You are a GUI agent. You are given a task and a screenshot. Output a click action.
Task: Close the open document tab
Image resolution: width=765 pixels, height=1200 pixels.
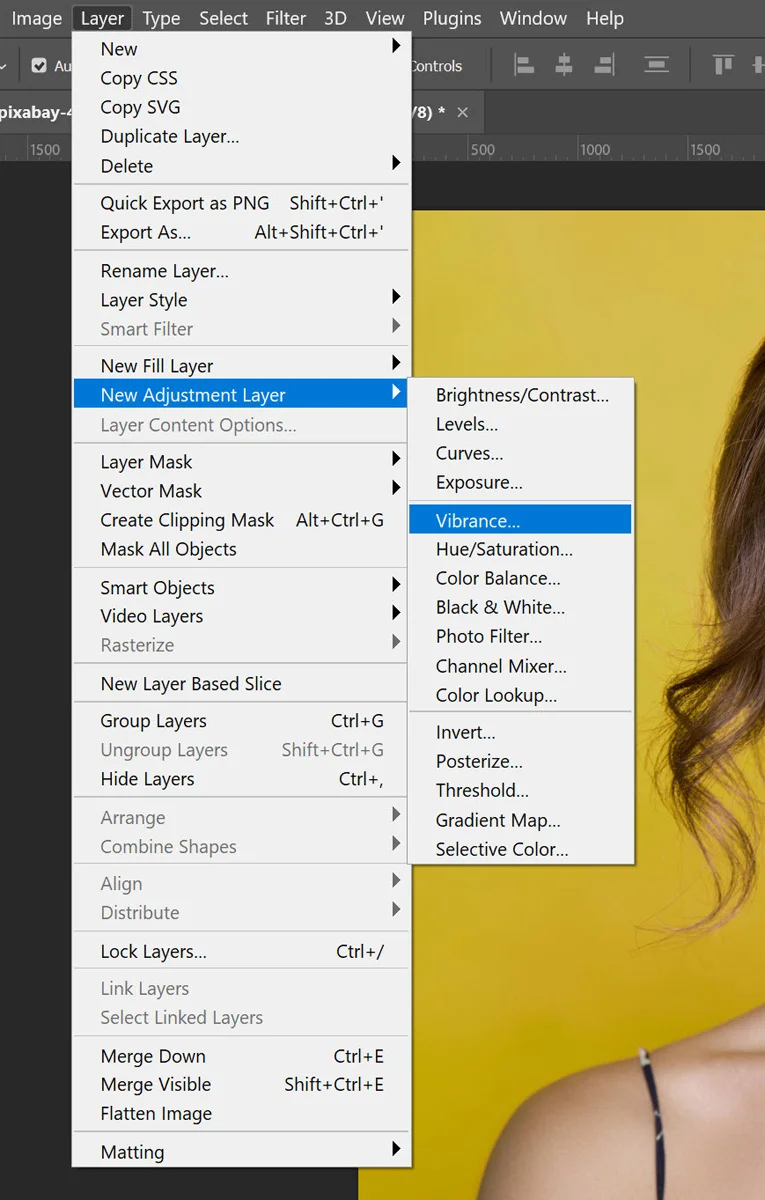tap(462, 112)
